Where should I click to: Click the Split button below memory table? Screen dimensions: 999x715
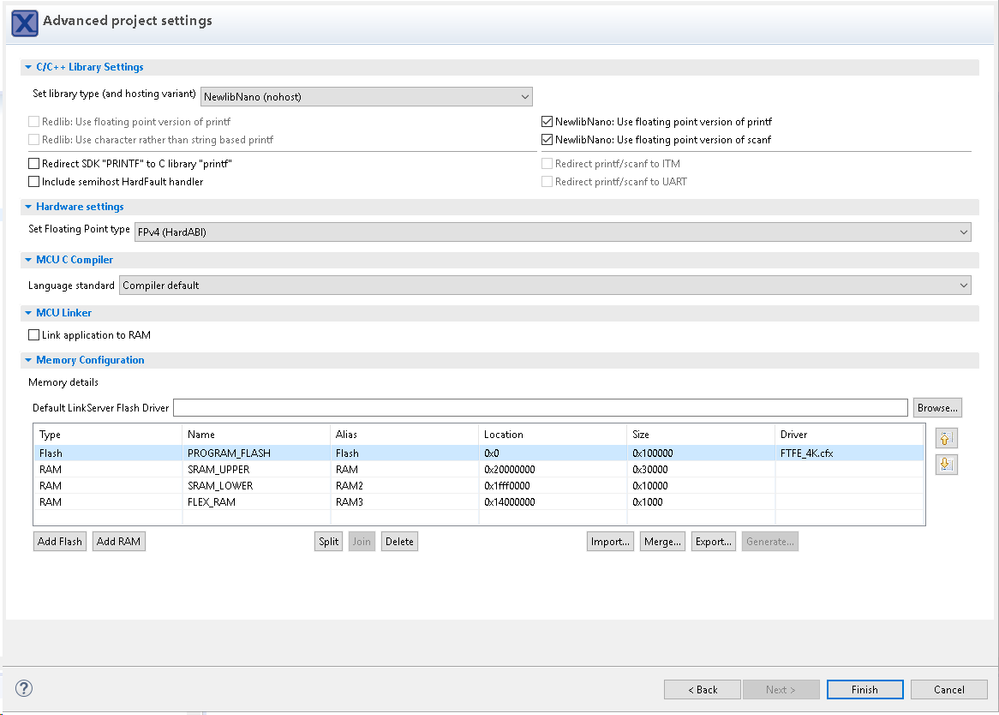[x=329, y=541]
